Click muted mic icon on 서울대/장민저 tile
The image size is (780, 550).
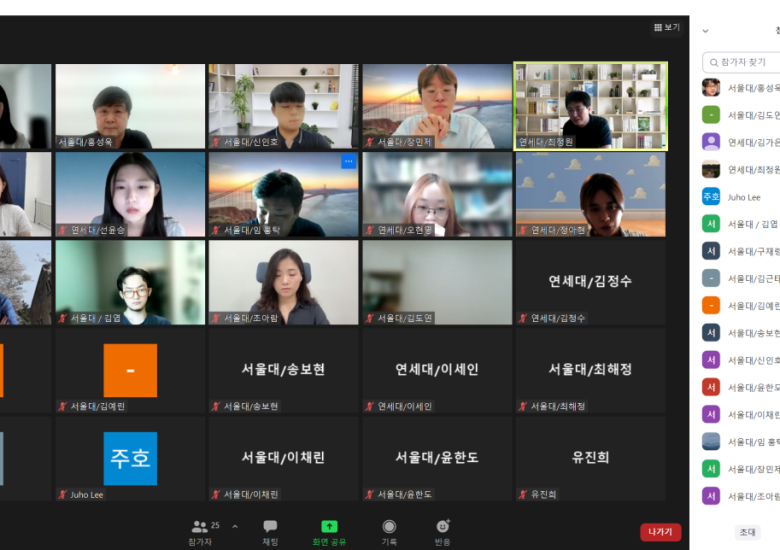click(x=370, y=142)
